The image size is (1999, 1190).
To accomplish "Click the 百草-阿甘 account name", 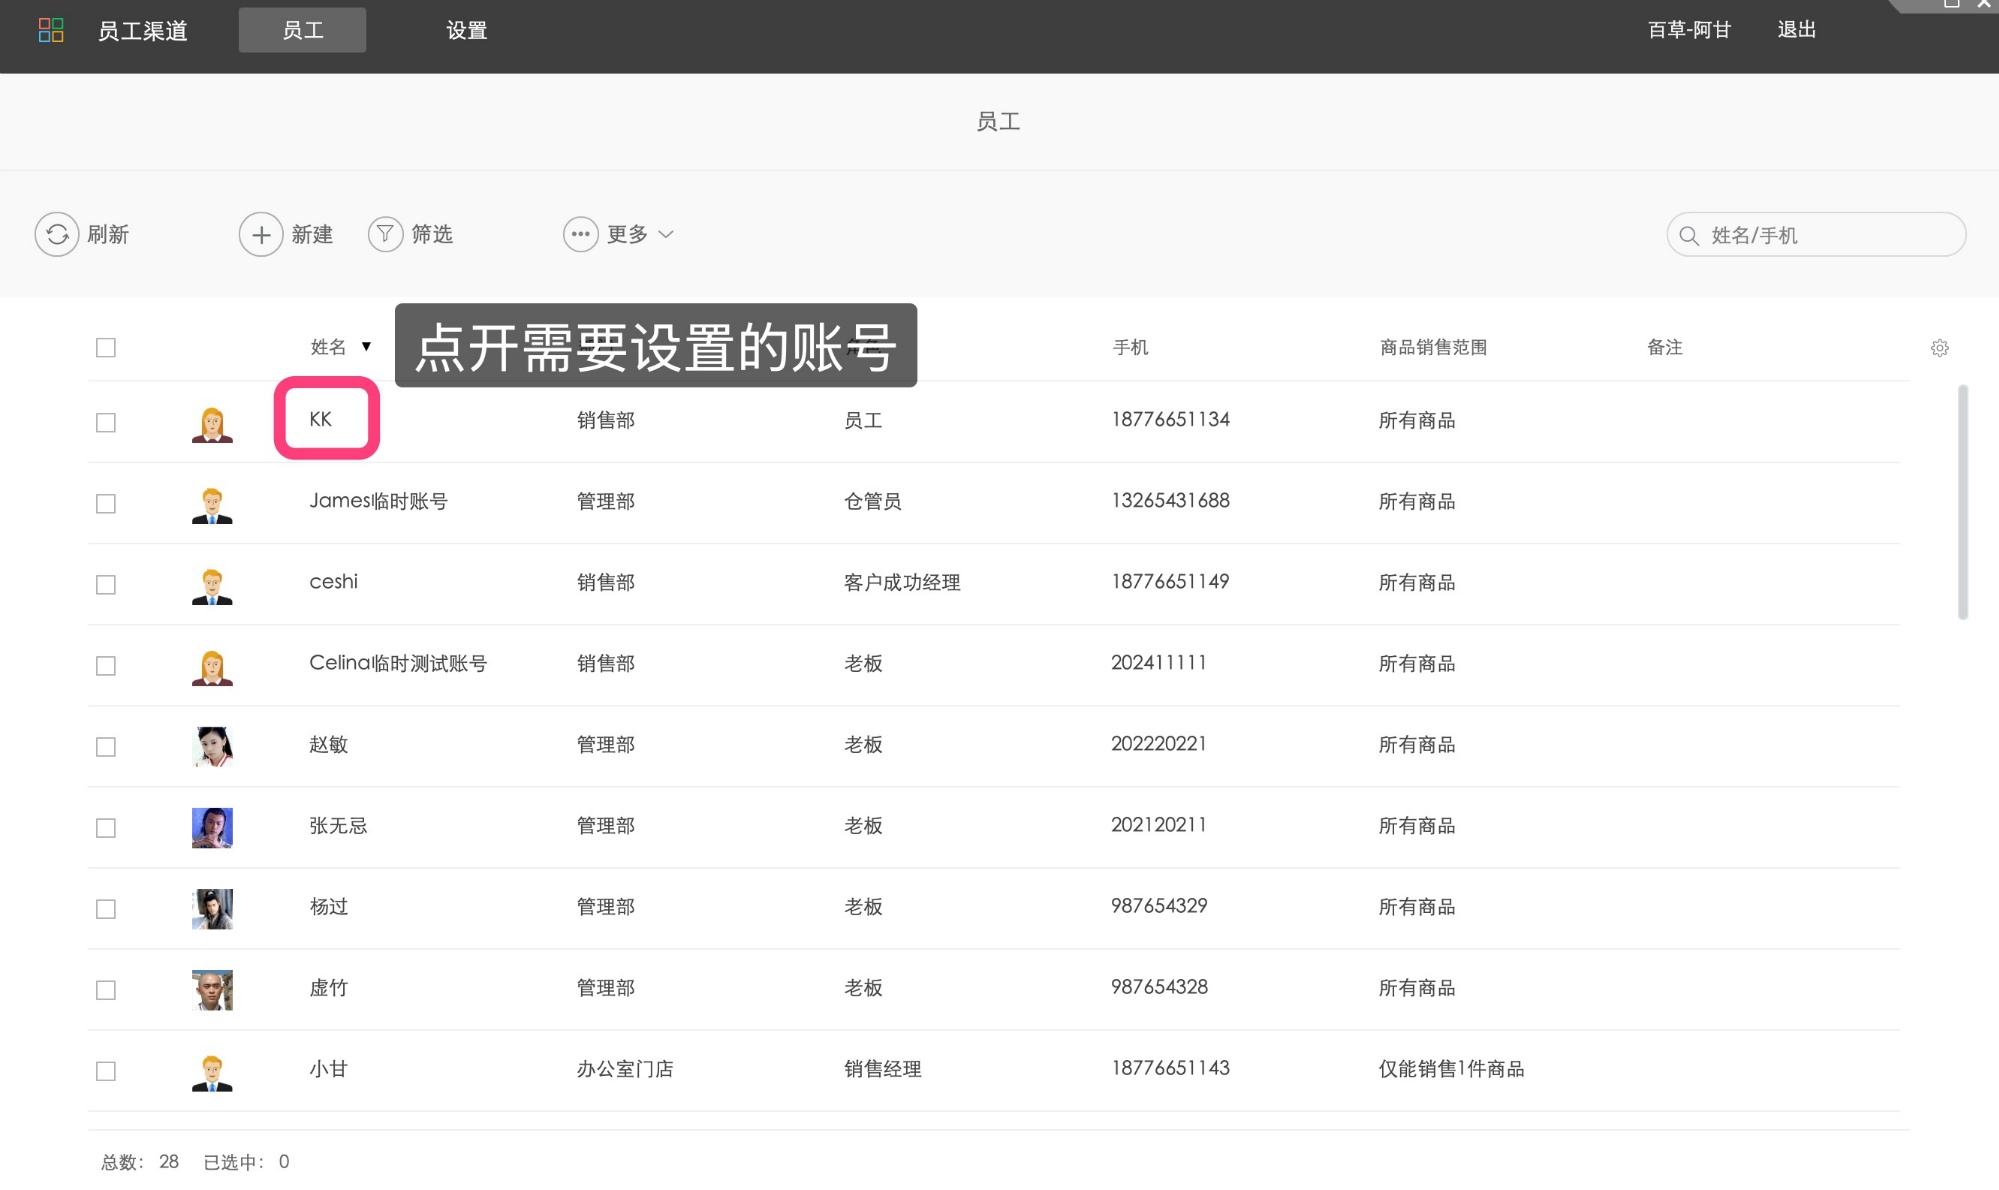I will 1689,30.
